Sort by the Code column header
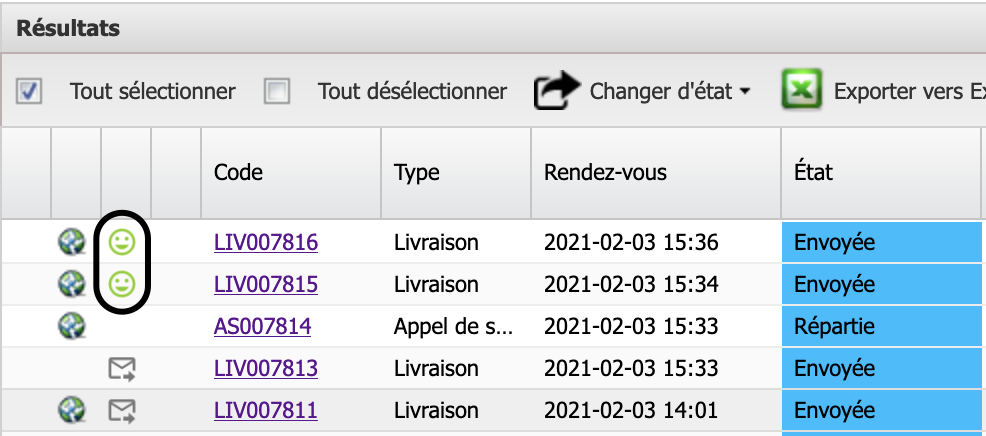986x436 pixels. click(238, 172)
